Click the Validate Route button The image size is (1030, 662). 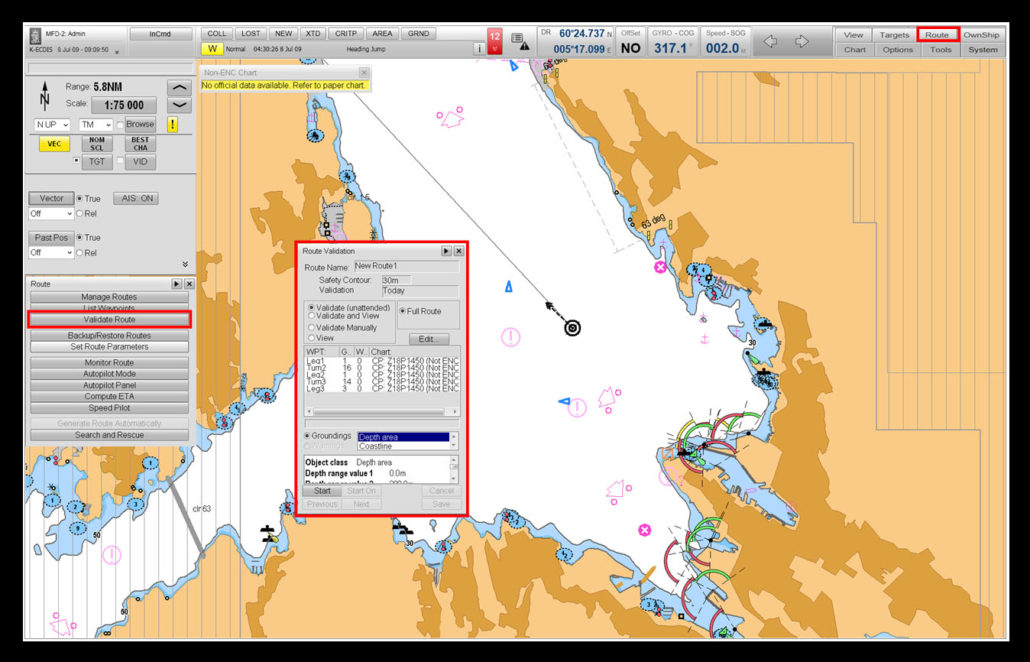click(x=109, y=320)
